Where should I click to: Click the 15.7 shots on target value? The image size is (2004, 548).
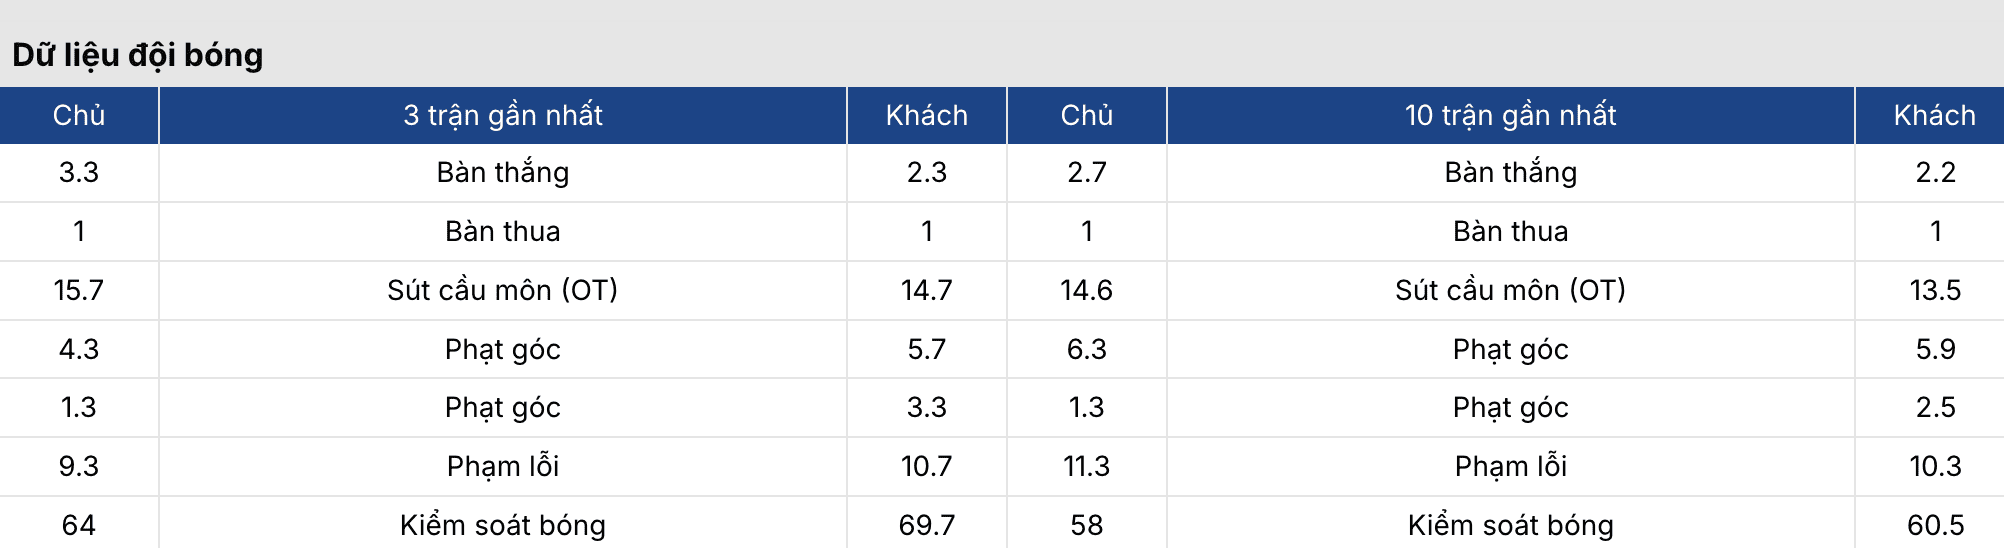[79, 290]
